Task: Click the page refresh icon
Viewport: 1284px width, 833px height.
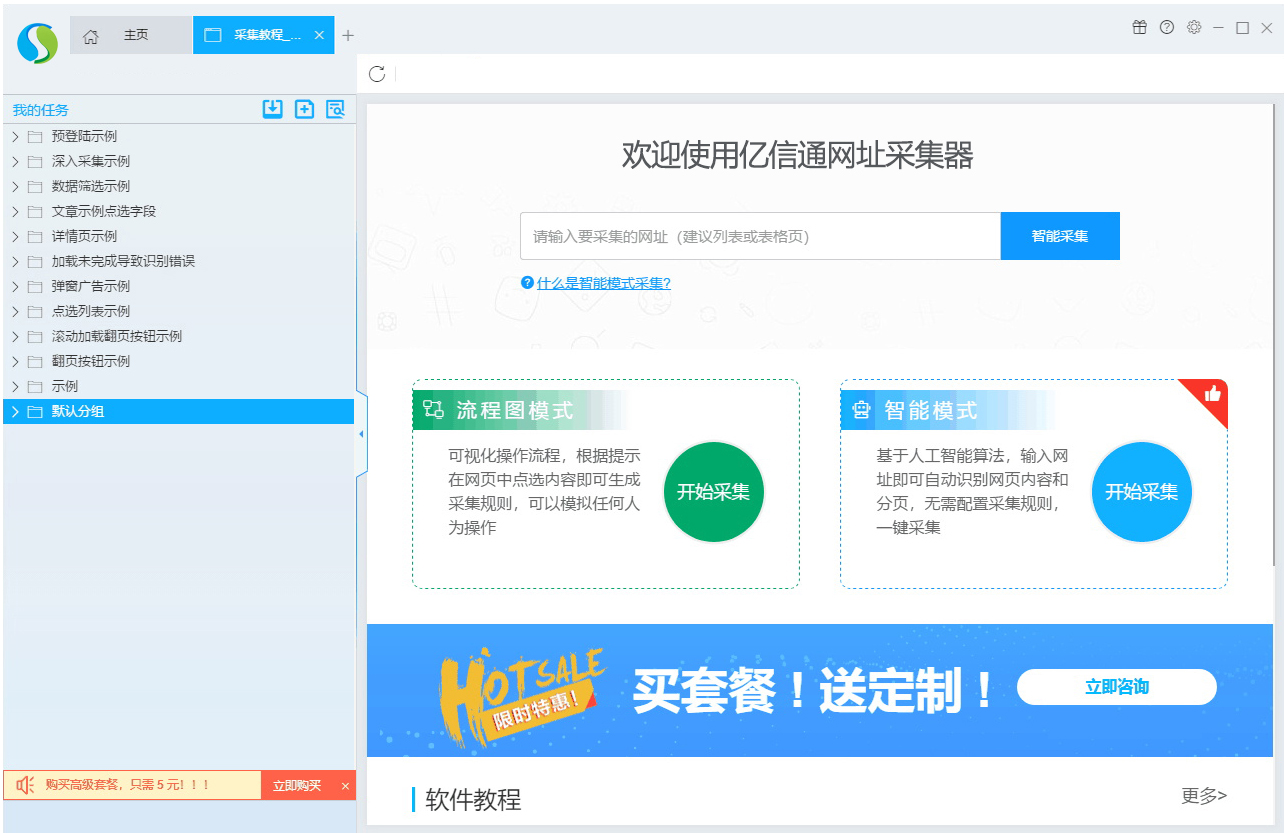Action: 377,74
